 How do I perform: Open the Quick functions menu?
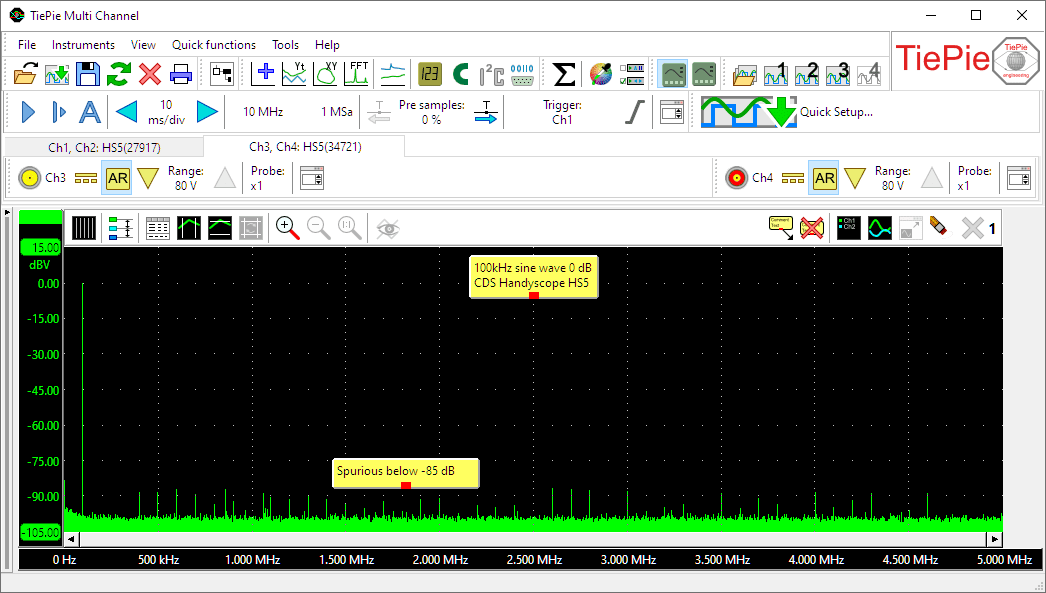pos(213,44)
